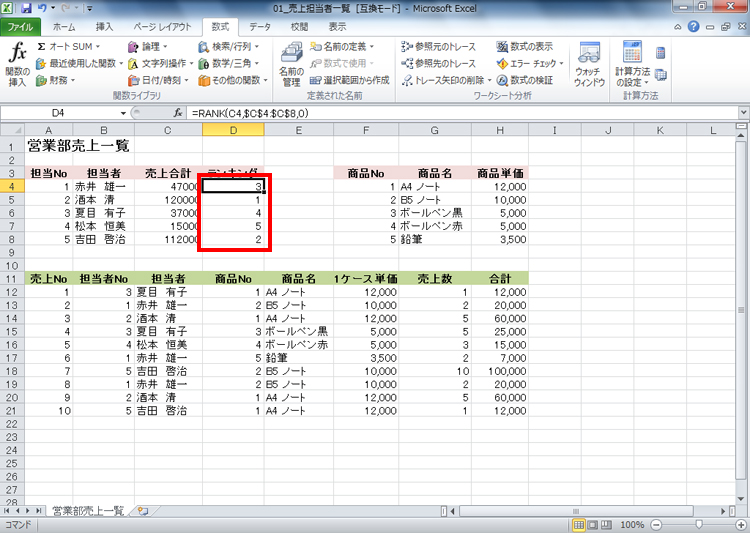Open 計算方法の設定 menu

(x=632, y=65)
